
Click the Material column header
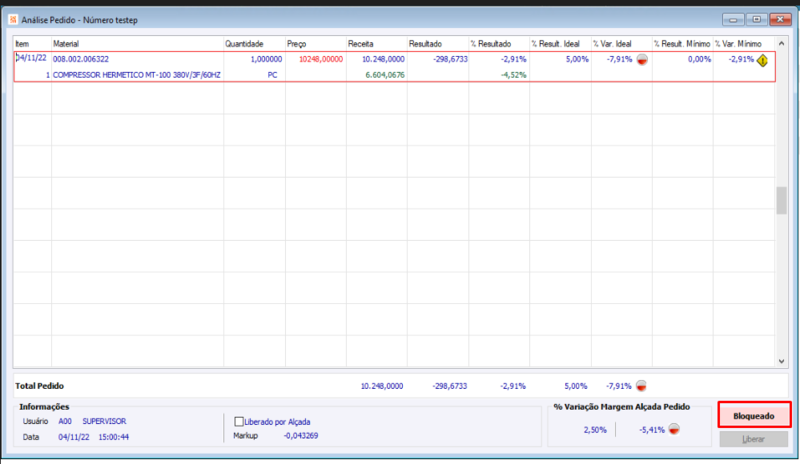(x=66, y=44)
